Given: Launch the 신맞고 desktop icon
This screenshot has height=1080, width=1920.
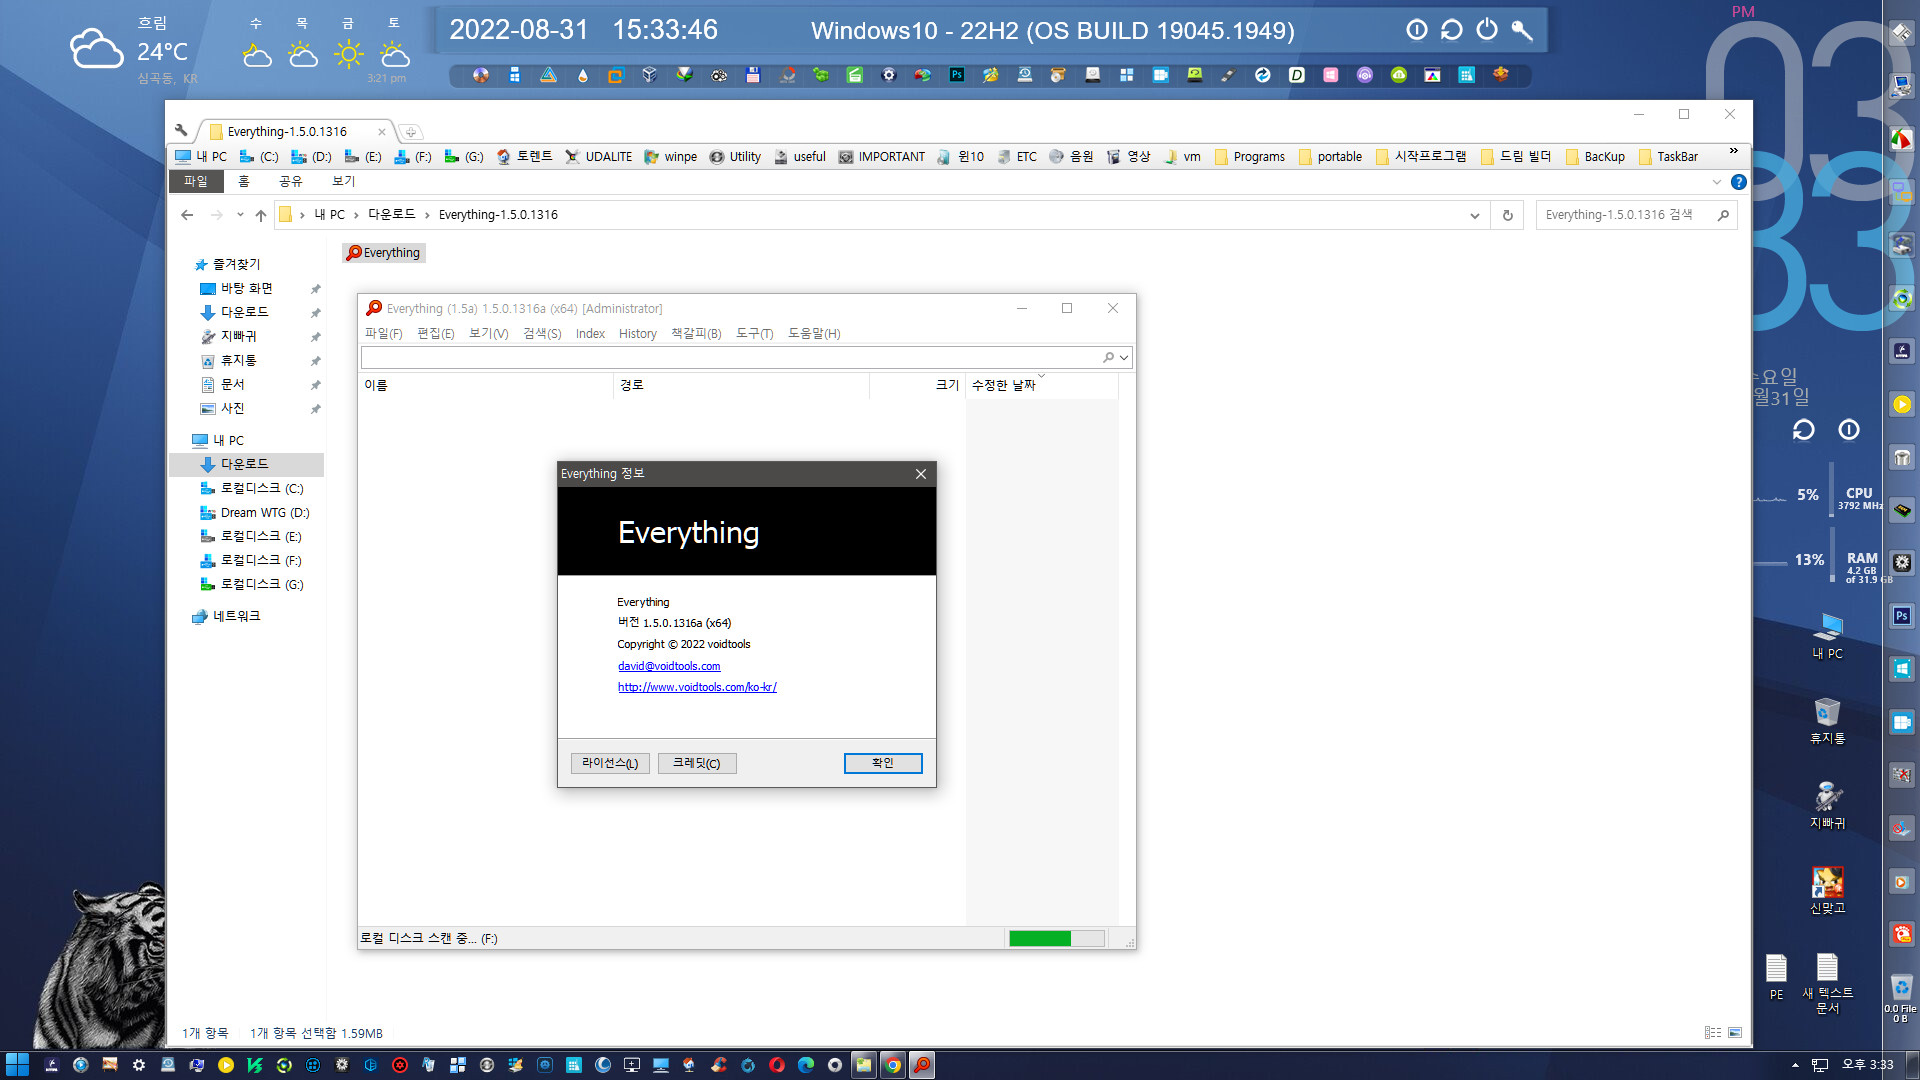Looking at the screenshot, I should tap(1827, 890).
